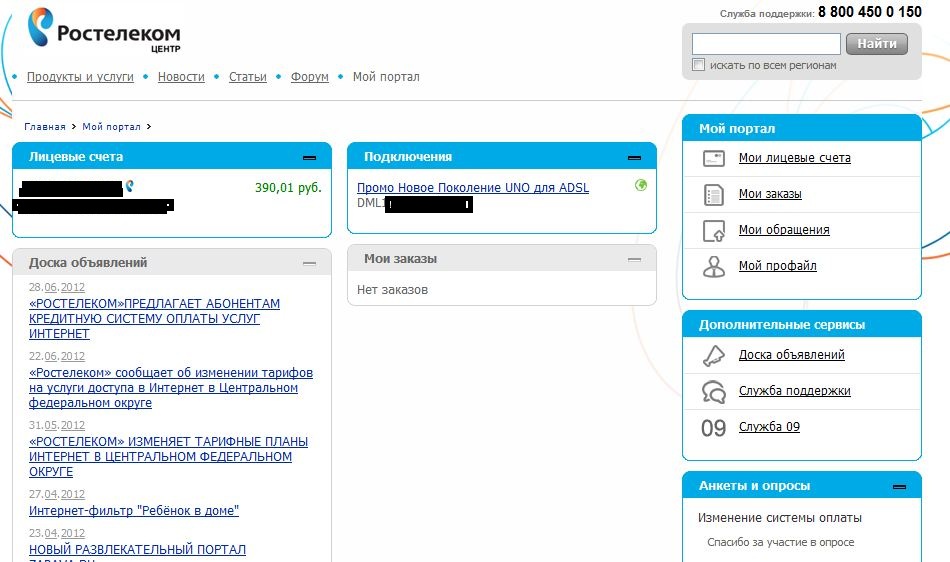Viewport: 950px width, 562px height.
Task: Open Мой профайл link
Action: click(777, 266)
